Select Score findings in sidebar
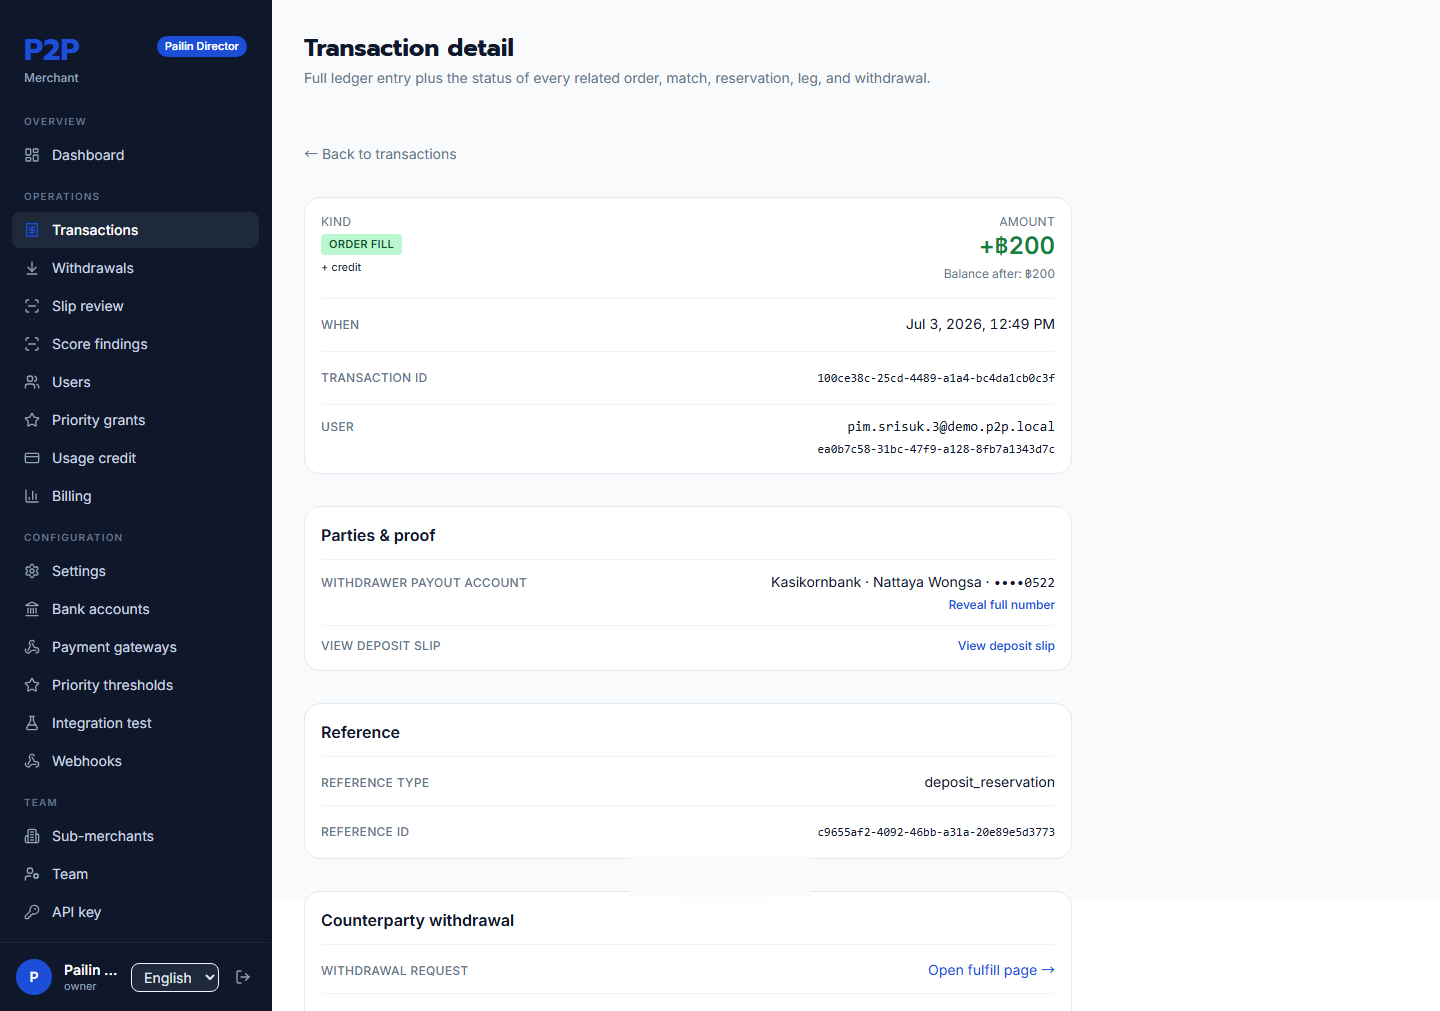Viewport: 1440px width, 1011px height. [x=135, y=344]
